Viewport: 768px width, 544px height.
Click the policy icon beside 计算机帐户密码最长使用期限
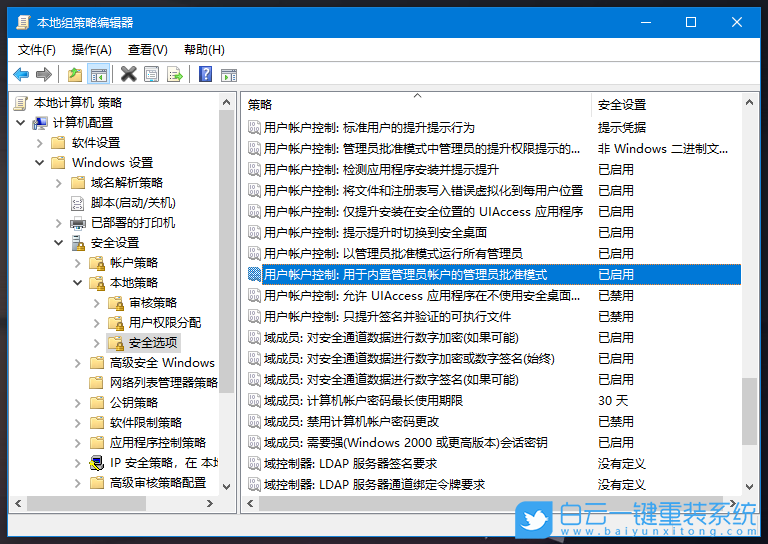[x=254, y=401]
